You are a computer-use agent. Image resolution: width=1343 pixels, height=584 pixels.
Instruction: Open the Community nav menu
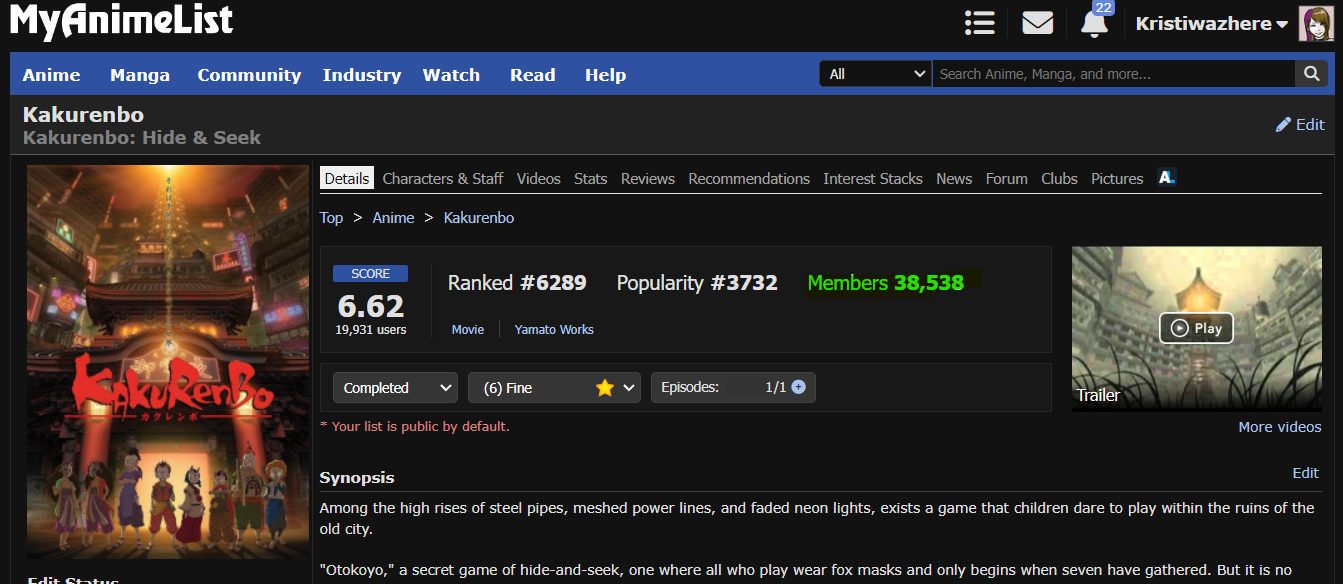point(249,75)
